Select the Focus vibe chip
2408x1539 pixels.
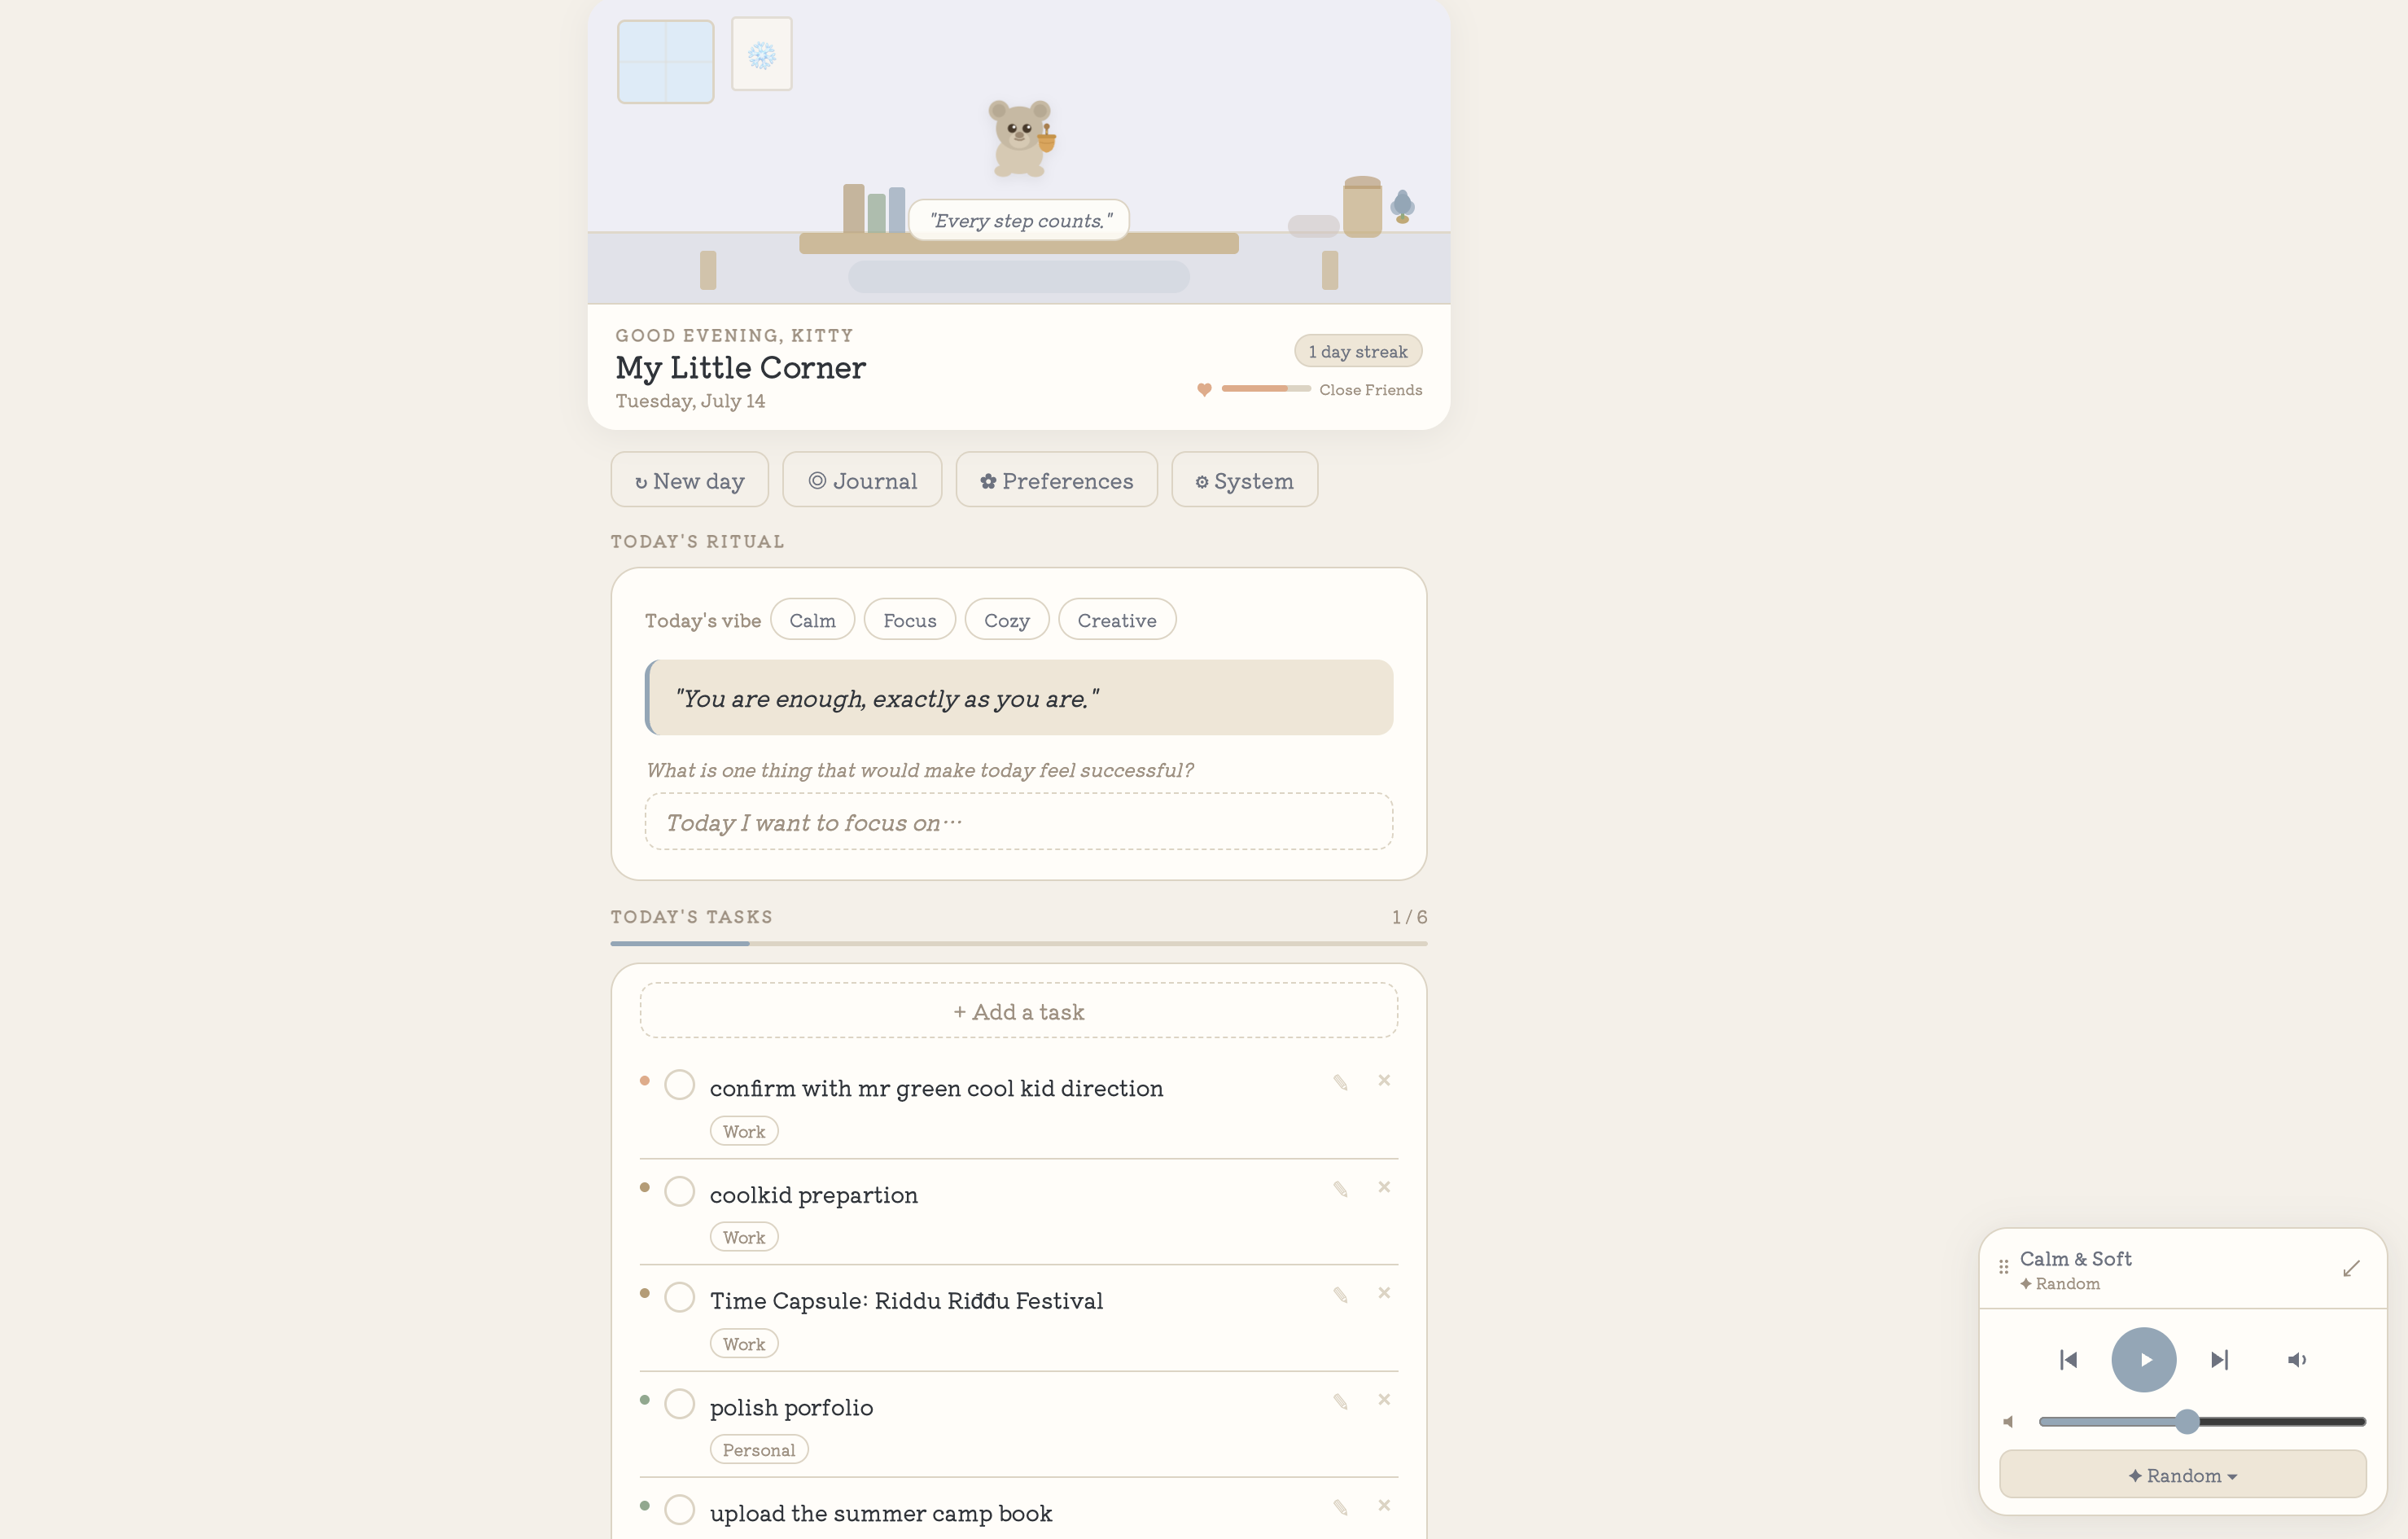[x=909, y=620]
